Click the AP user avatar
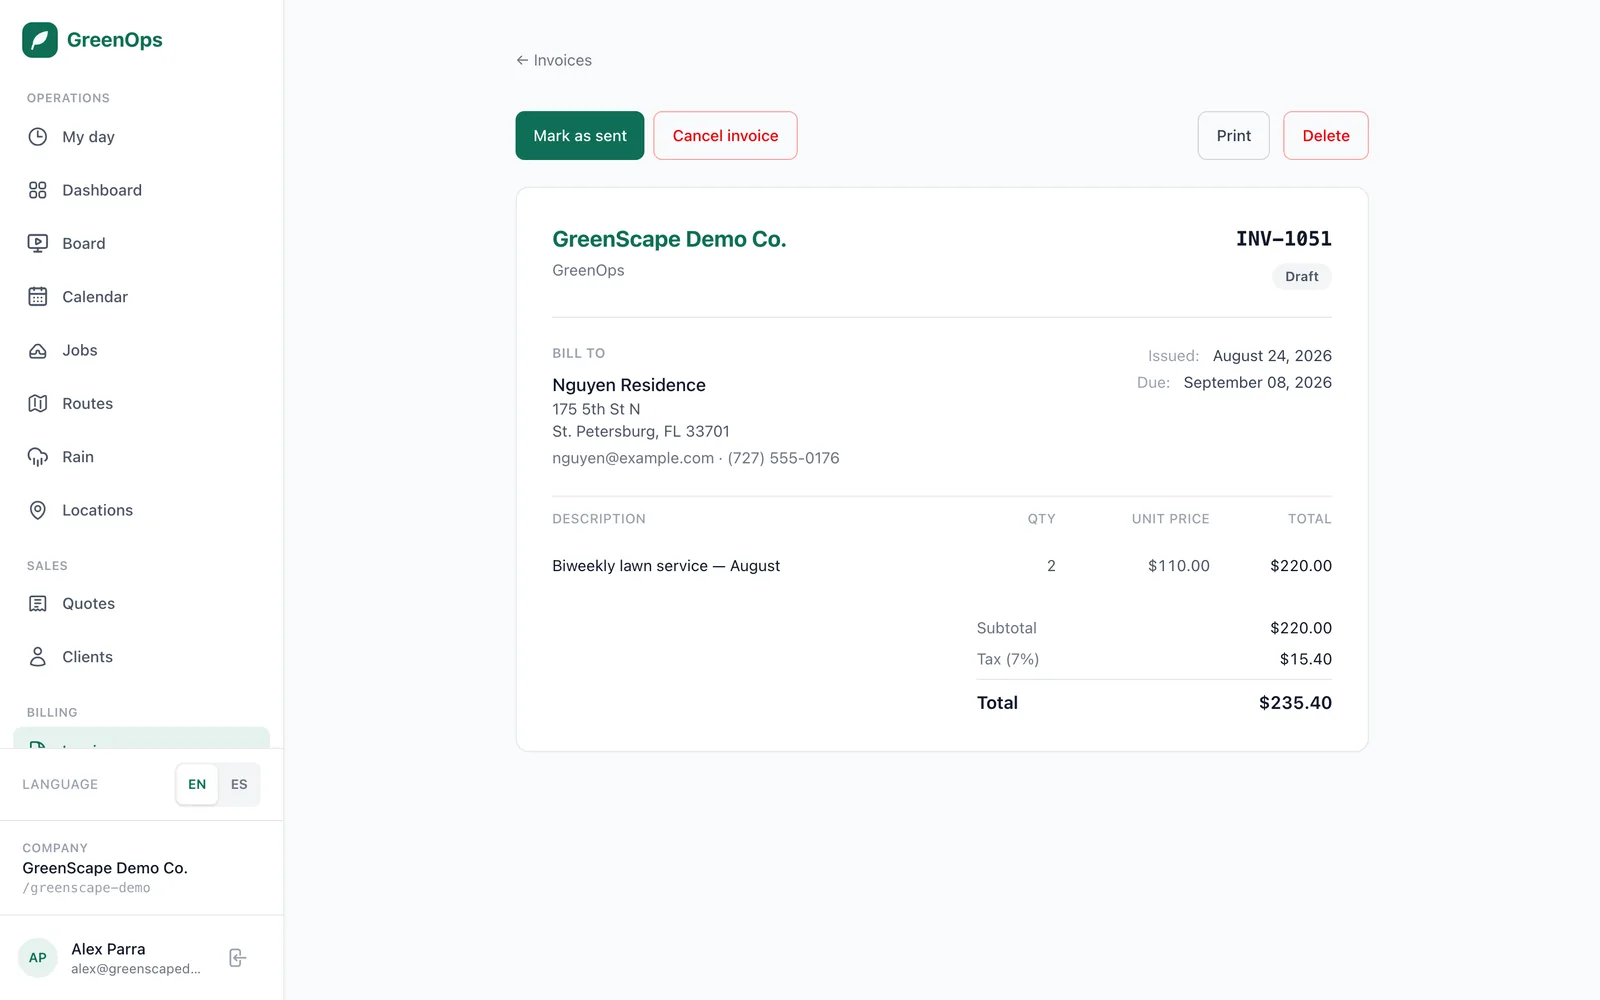This screenshot has height=1000, width=1600. [x=38, y=958]
